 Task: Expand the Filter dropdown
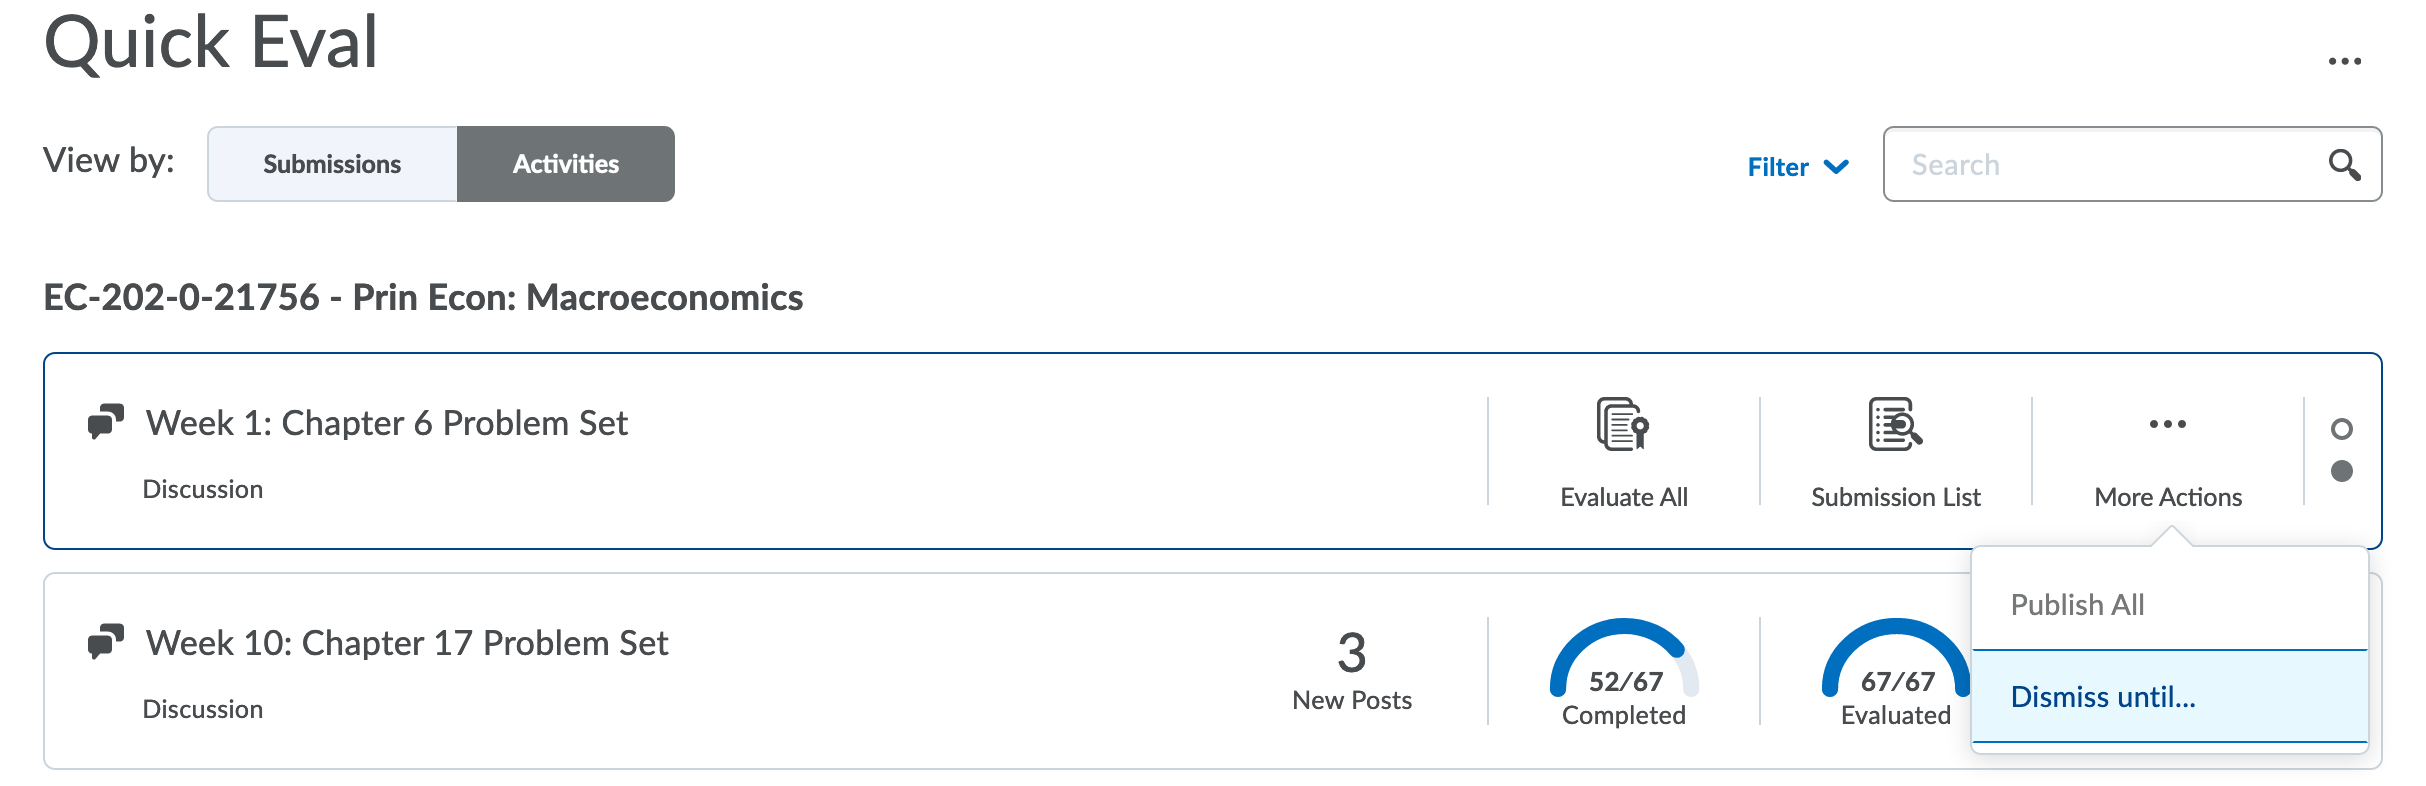[1779, 166]
